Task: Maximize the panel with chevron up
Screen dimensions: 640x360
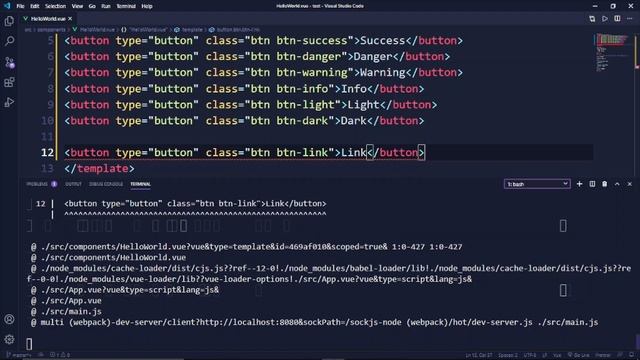Action: coord(617,184)
